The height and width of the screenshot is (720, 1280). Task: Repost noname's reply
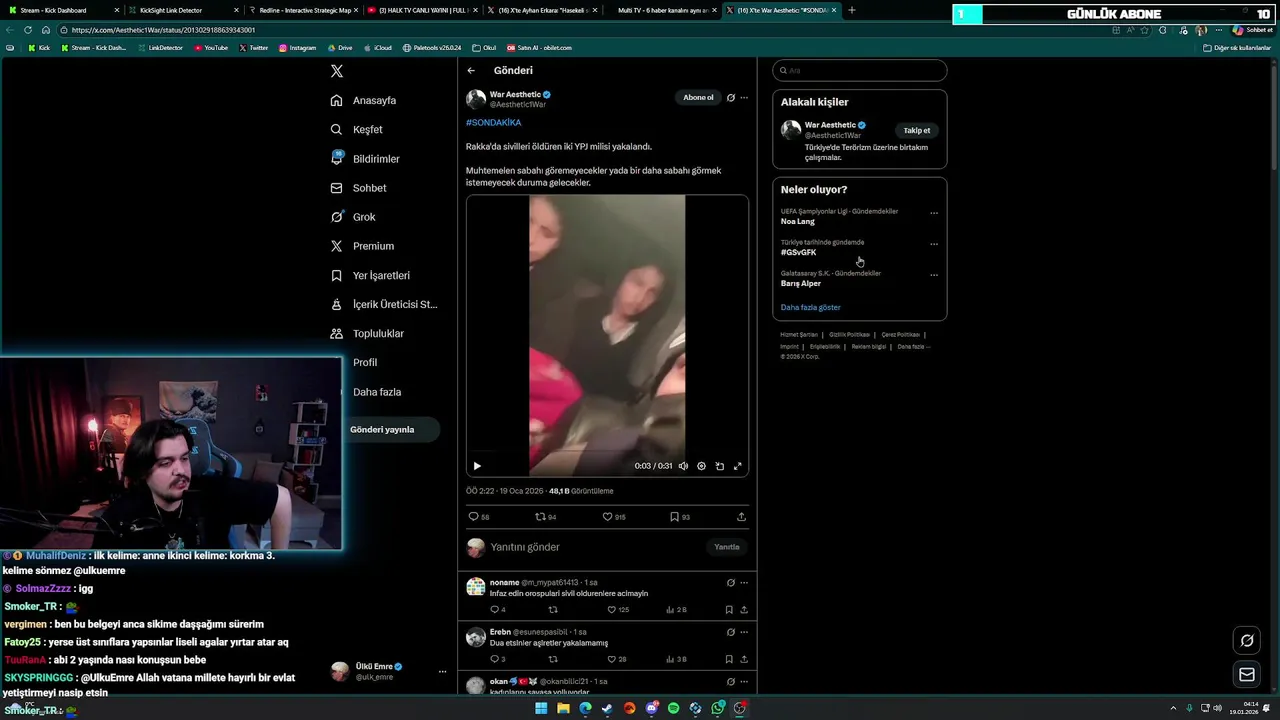pyautogui.click(x=553, y=610)
